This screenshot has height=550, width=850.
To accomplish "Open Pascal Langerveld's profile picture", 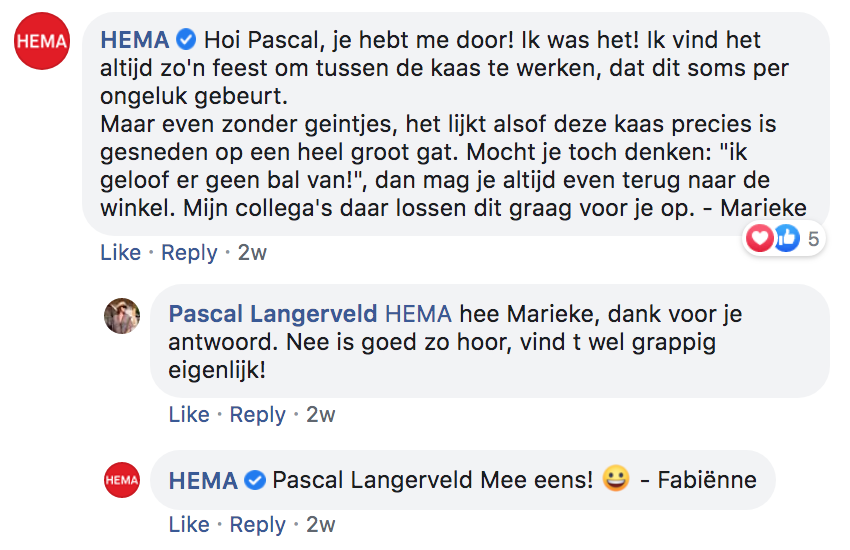I will click(122, 316).
